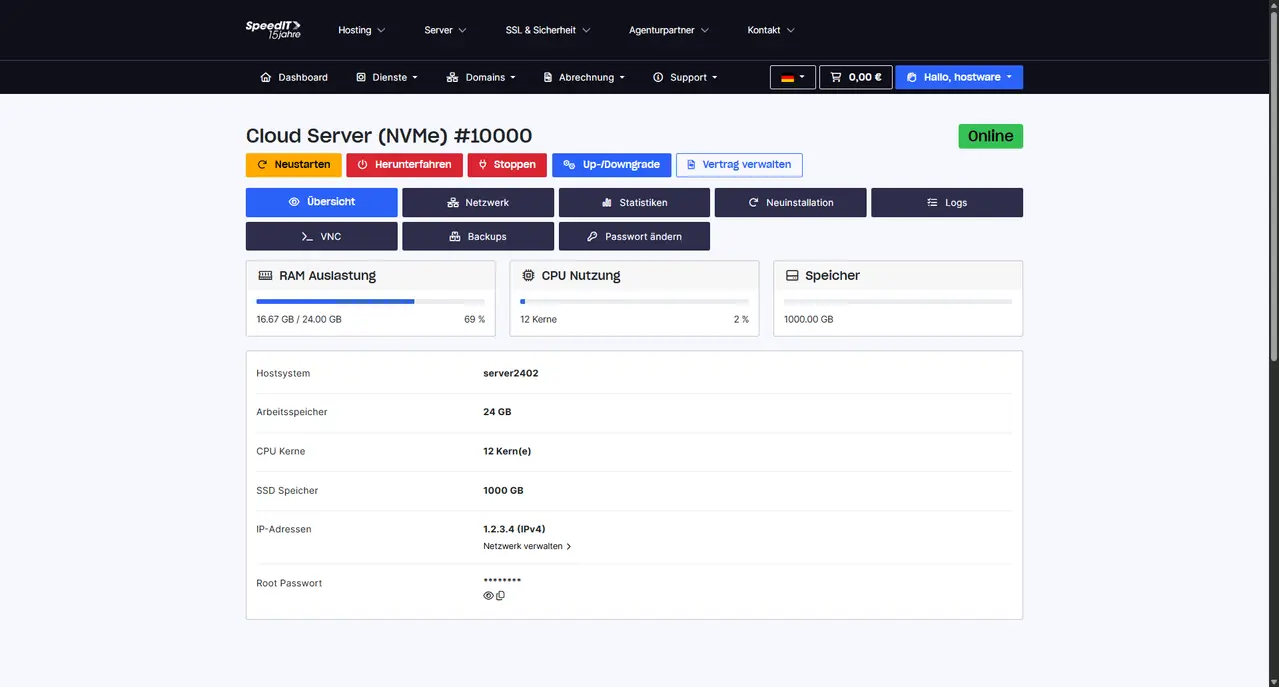Viewport: 1279px width, 687px height.
Task: Click the CPU Nutzung progress bar
Action: 635,301
